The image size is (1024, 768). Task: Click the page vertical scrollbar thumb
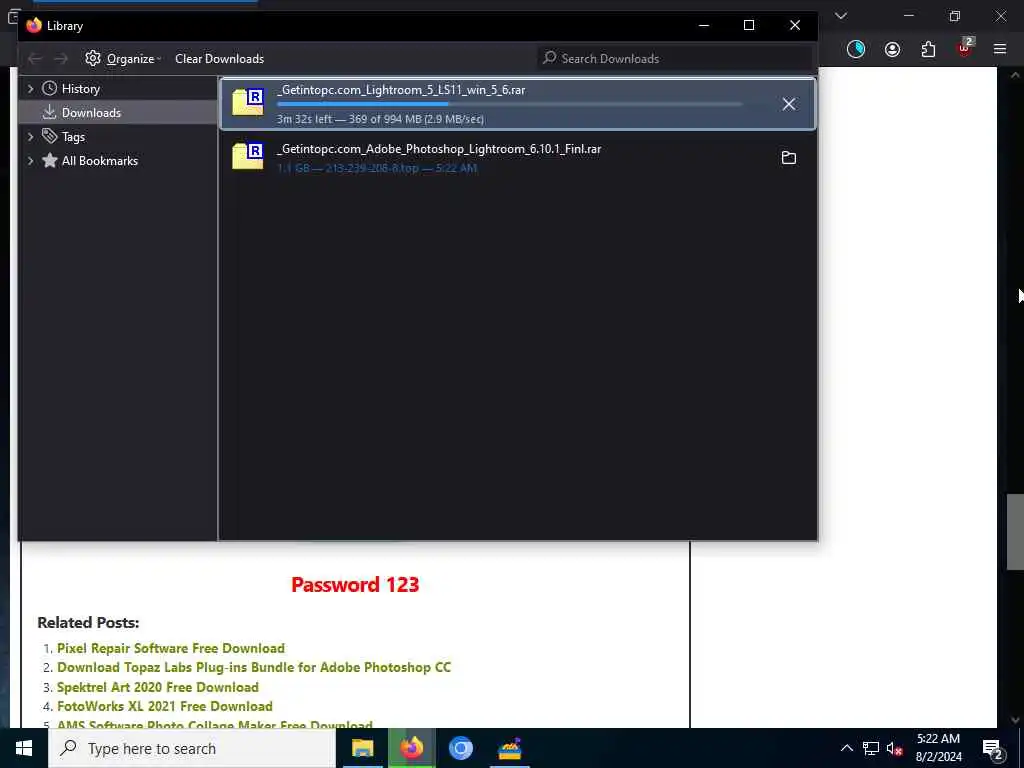pos(1015,532)
